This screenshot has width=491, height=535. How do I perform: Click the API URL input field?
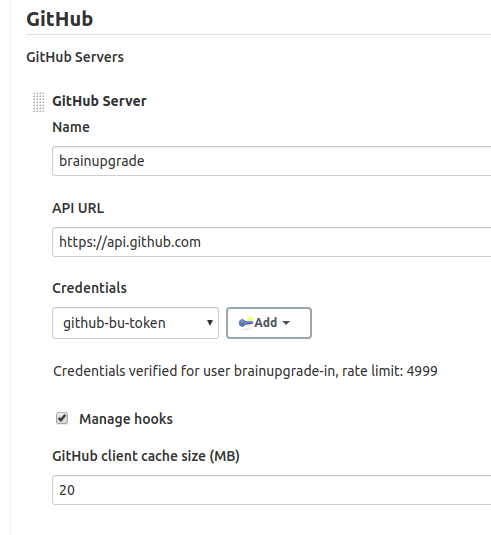tap(272, 242)
